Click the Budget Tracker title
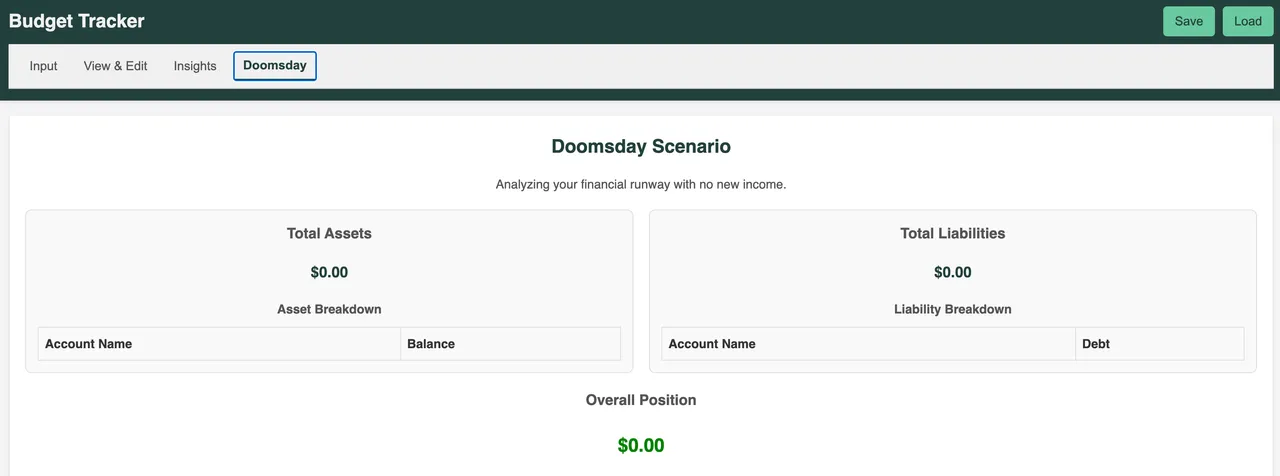 [x=77, y=21]
